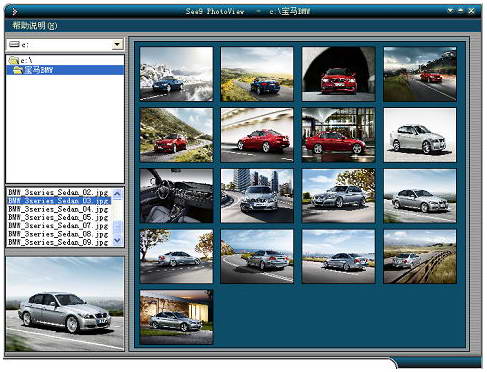Select file BMW_3series_Sedan_08.jpg
This screenshot has width=487, height=372.
coord(58,234)
